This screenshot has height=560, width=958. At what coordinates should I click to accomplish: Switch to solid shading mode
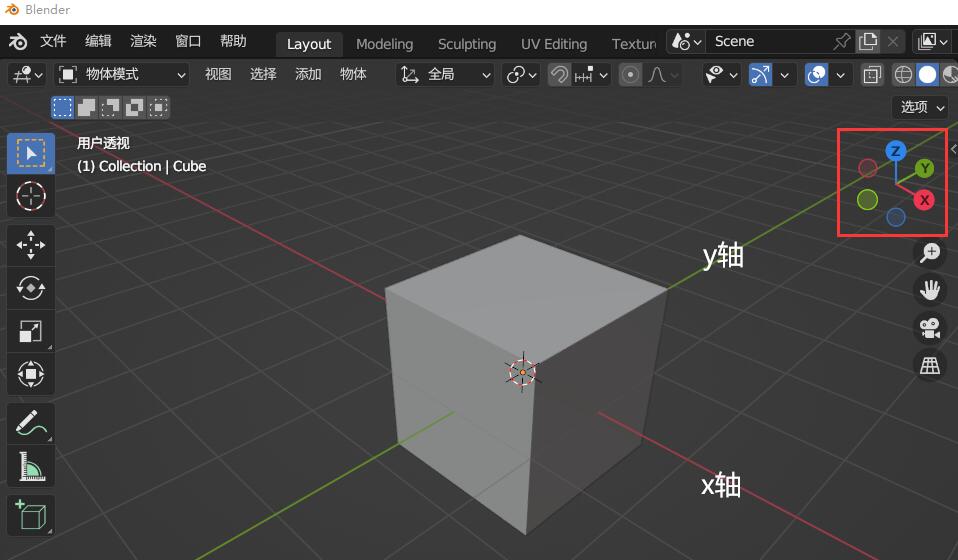[927, 75]
